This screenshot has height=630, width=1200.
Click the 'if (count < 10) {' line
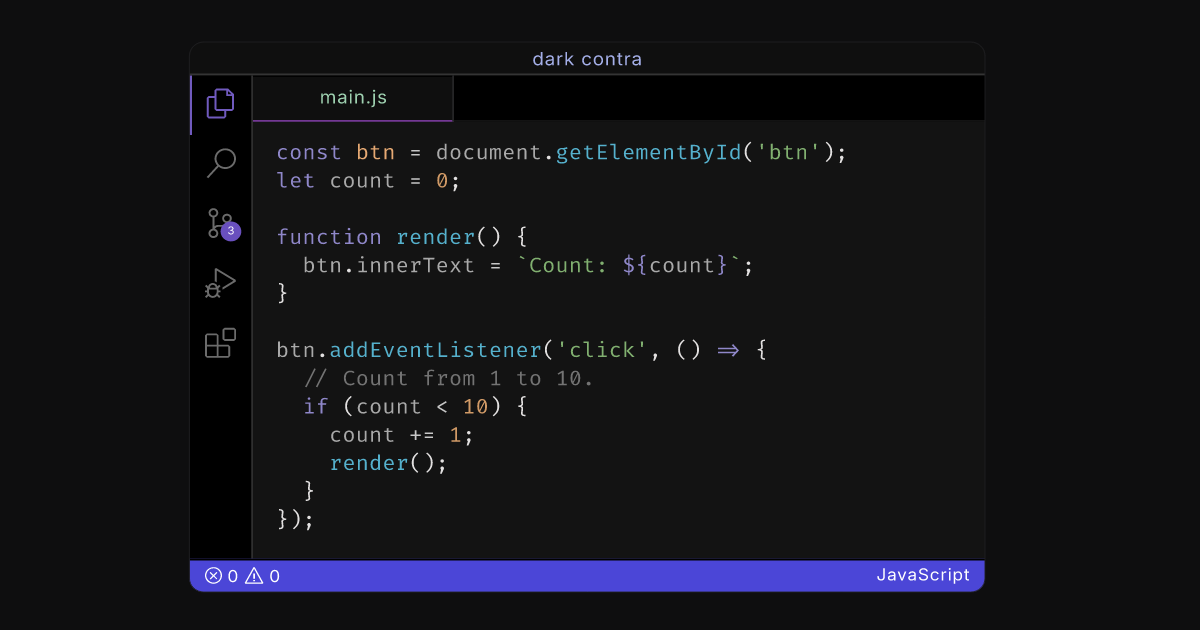[415, 406]
